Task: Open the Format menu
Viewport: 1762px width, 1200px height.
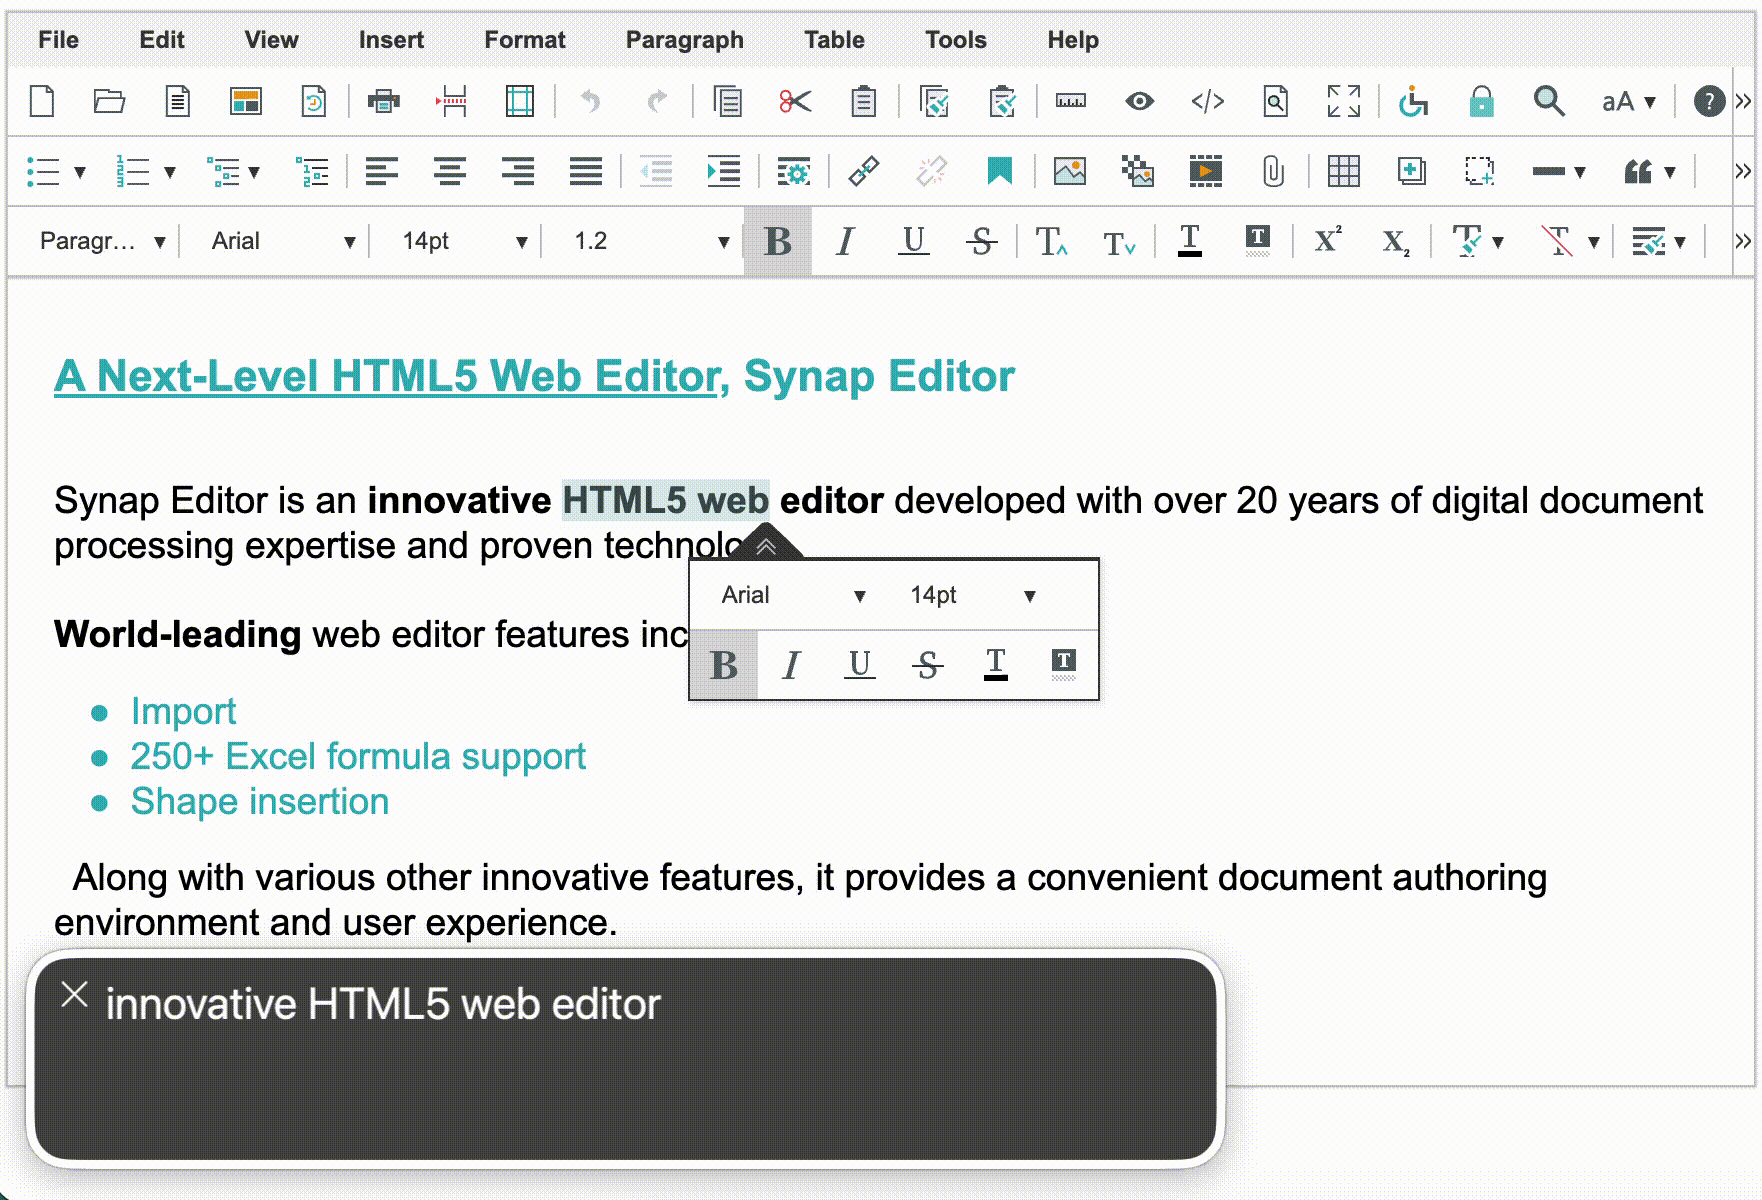Action: 525,40
